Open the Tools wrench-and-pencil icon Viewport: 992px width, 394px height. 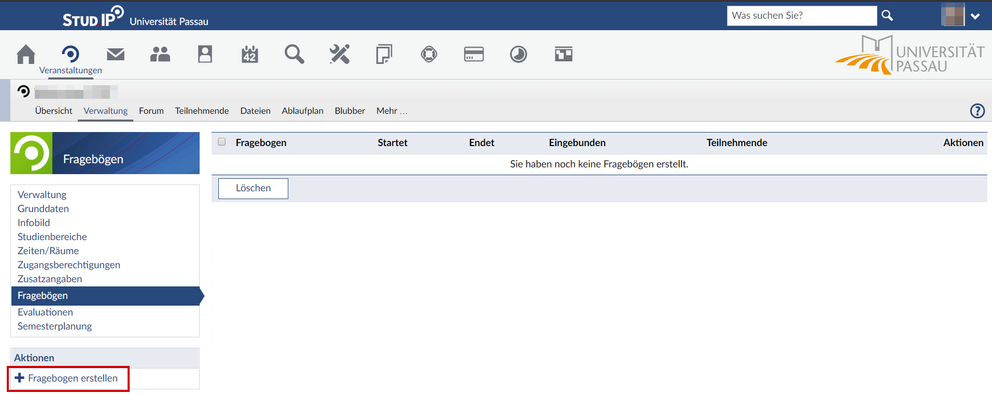(339, 54)
